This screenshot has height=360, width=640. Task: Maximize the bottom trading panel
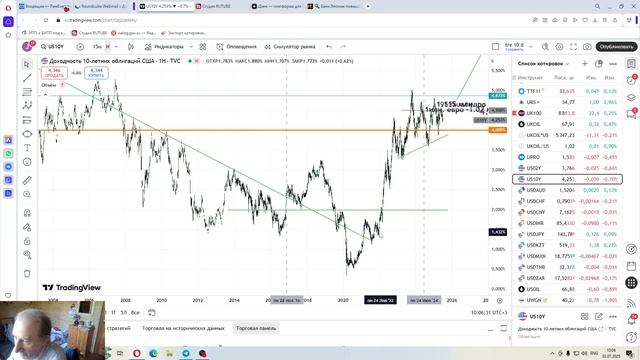(x=504, y=329)
